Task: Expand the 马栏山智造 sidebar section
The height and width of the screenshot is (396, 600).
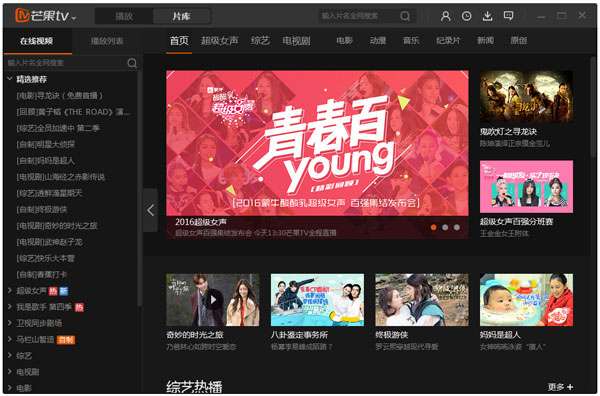Action: [10, 339]
